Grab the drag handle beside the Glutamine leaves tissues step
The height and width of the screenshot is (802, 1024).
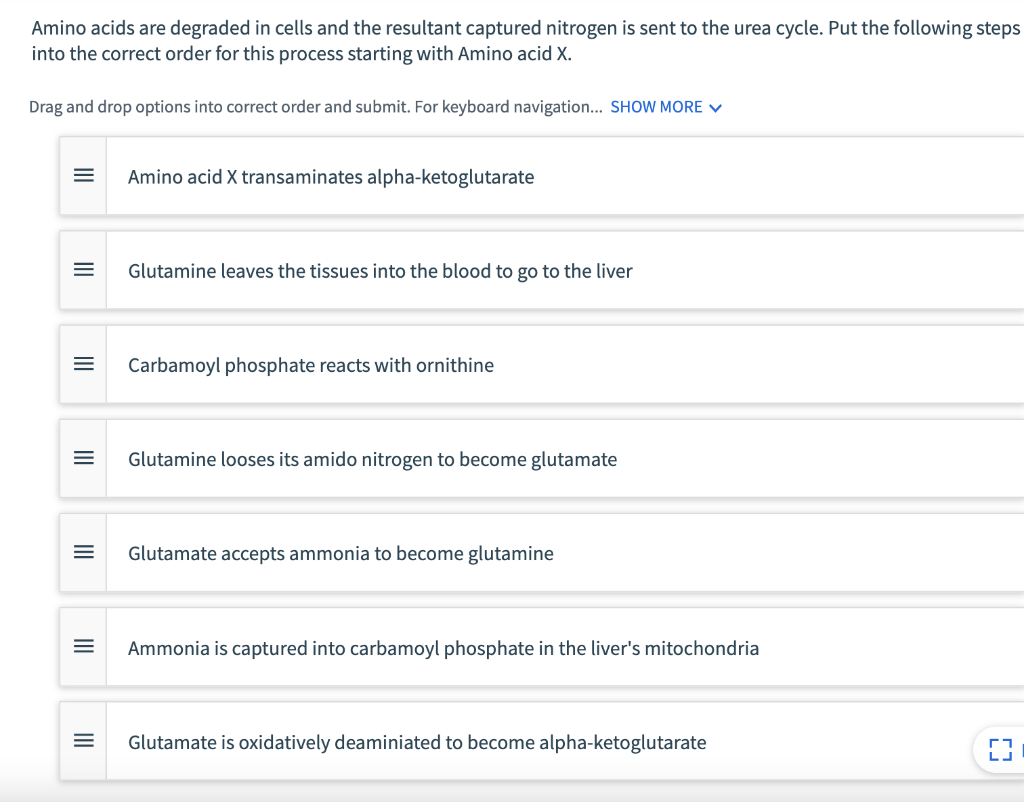pos(83,270)
